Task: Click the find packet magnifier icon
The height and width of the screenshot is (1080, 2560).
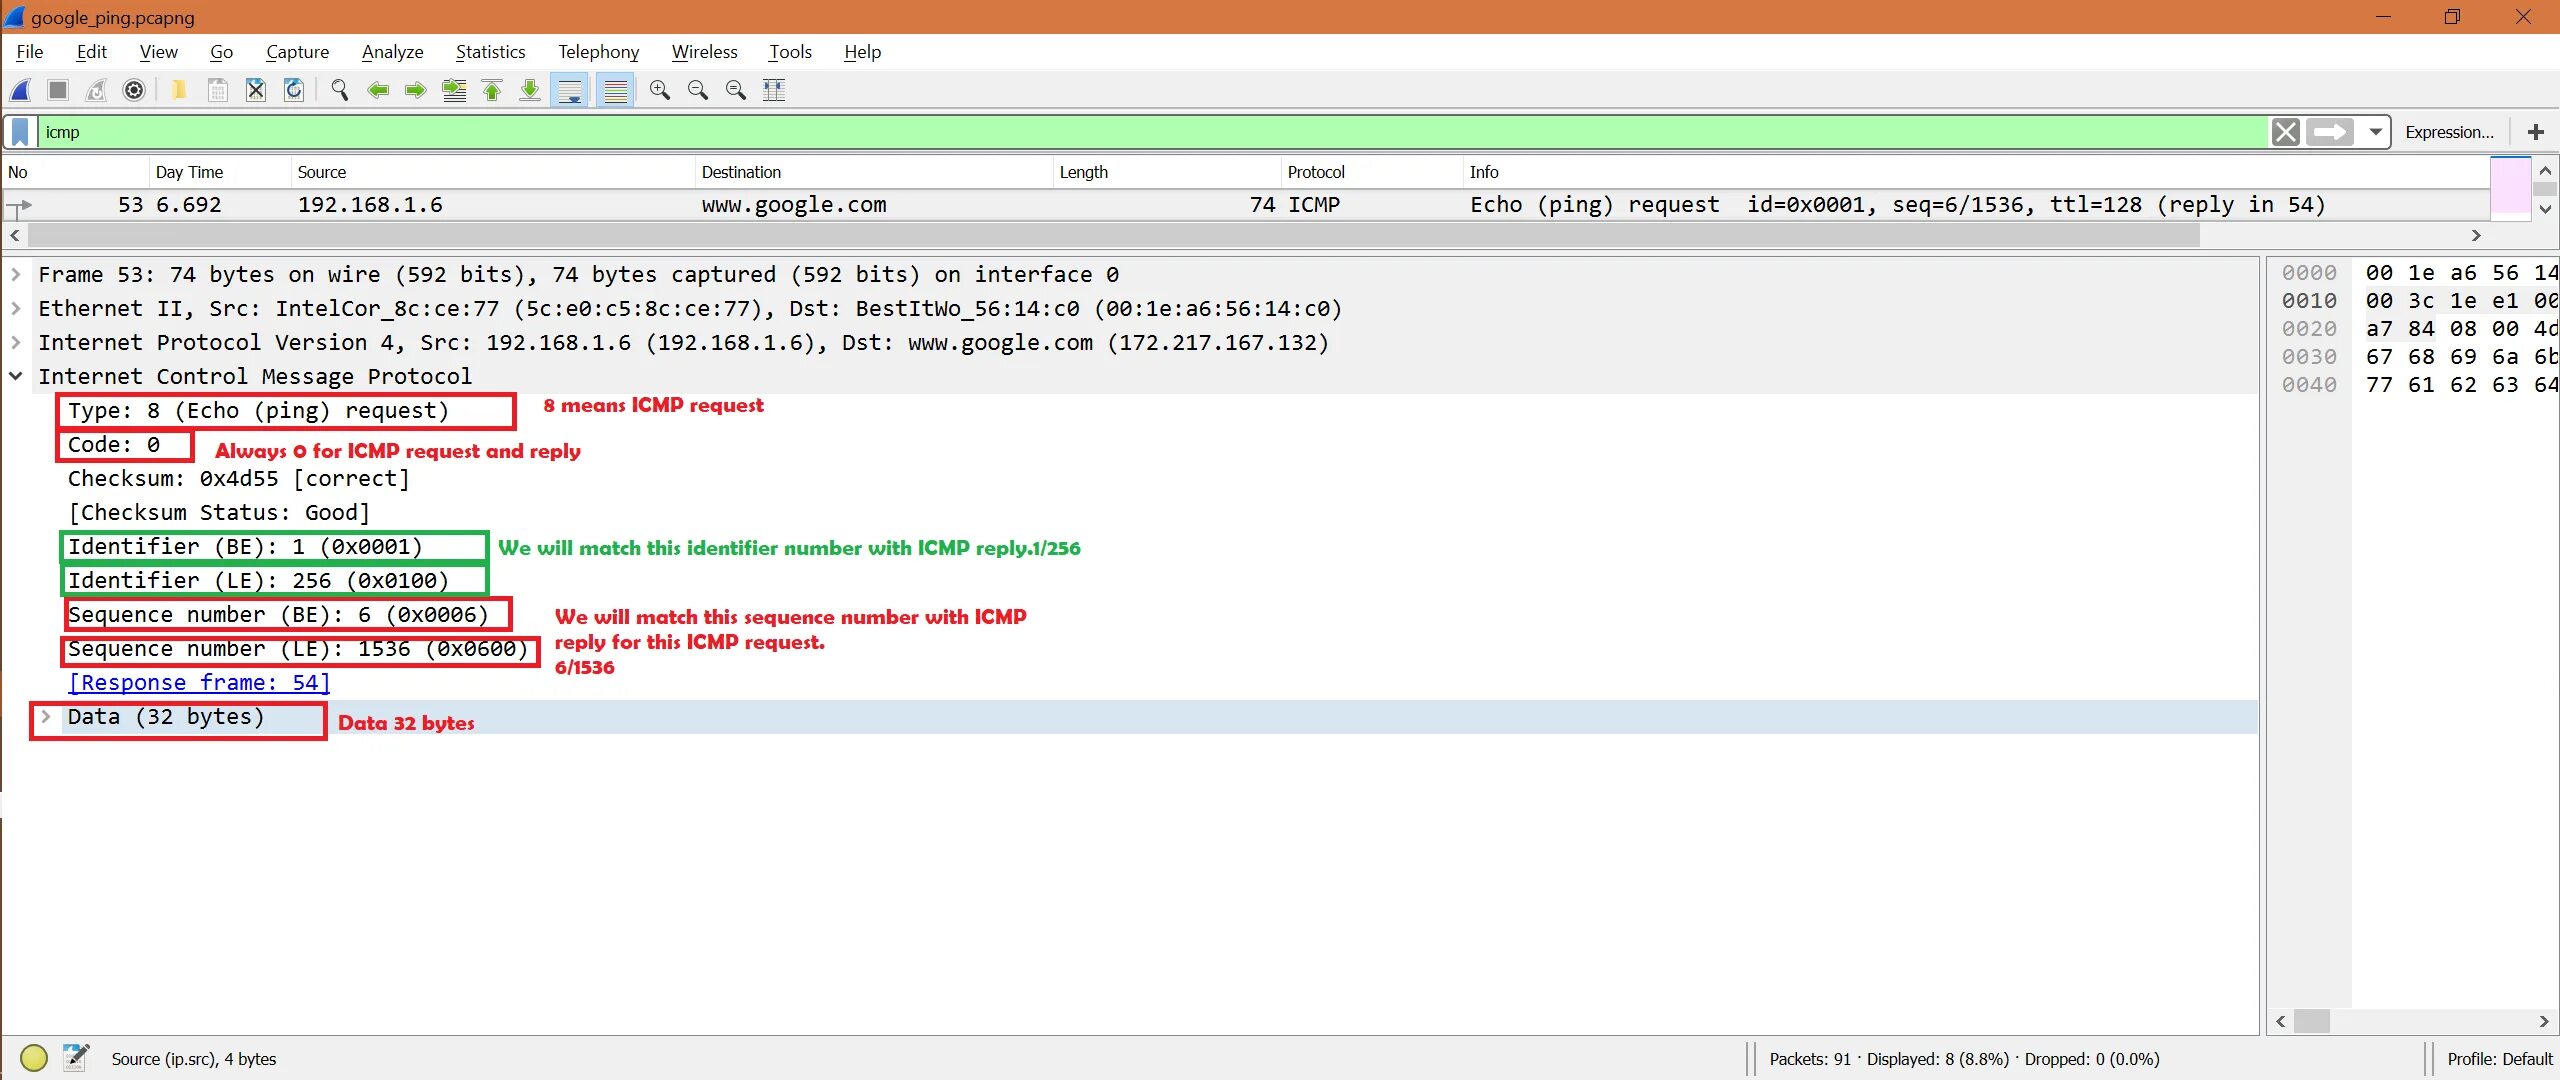Action: pyautogui.click(x=340, y=91)
